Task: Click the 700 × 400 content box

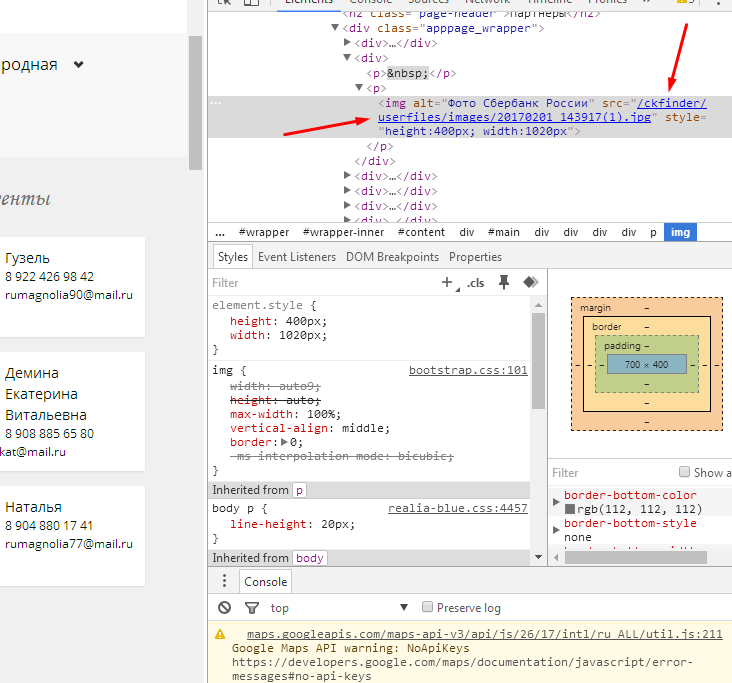Action: pos(647,364)
